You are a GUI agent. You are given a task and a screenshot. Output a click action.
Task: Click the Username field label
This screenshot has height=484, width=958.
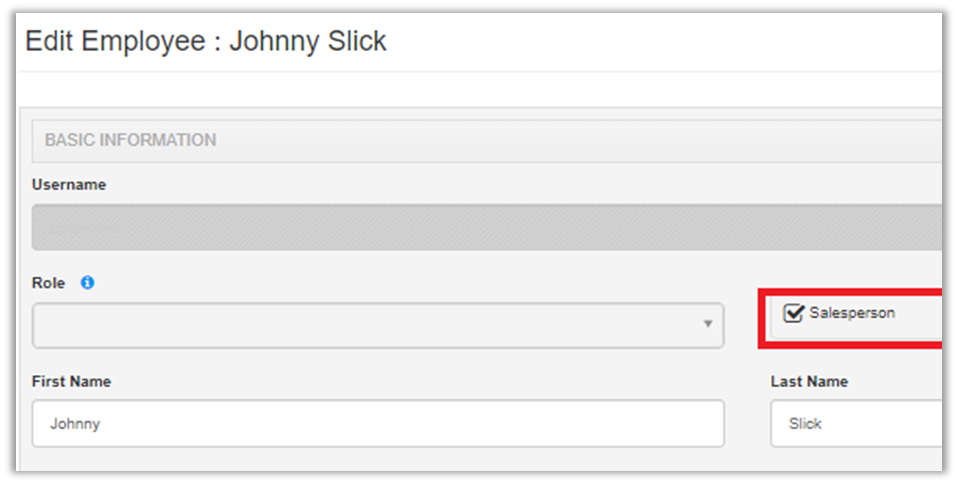tap(69, 185)
